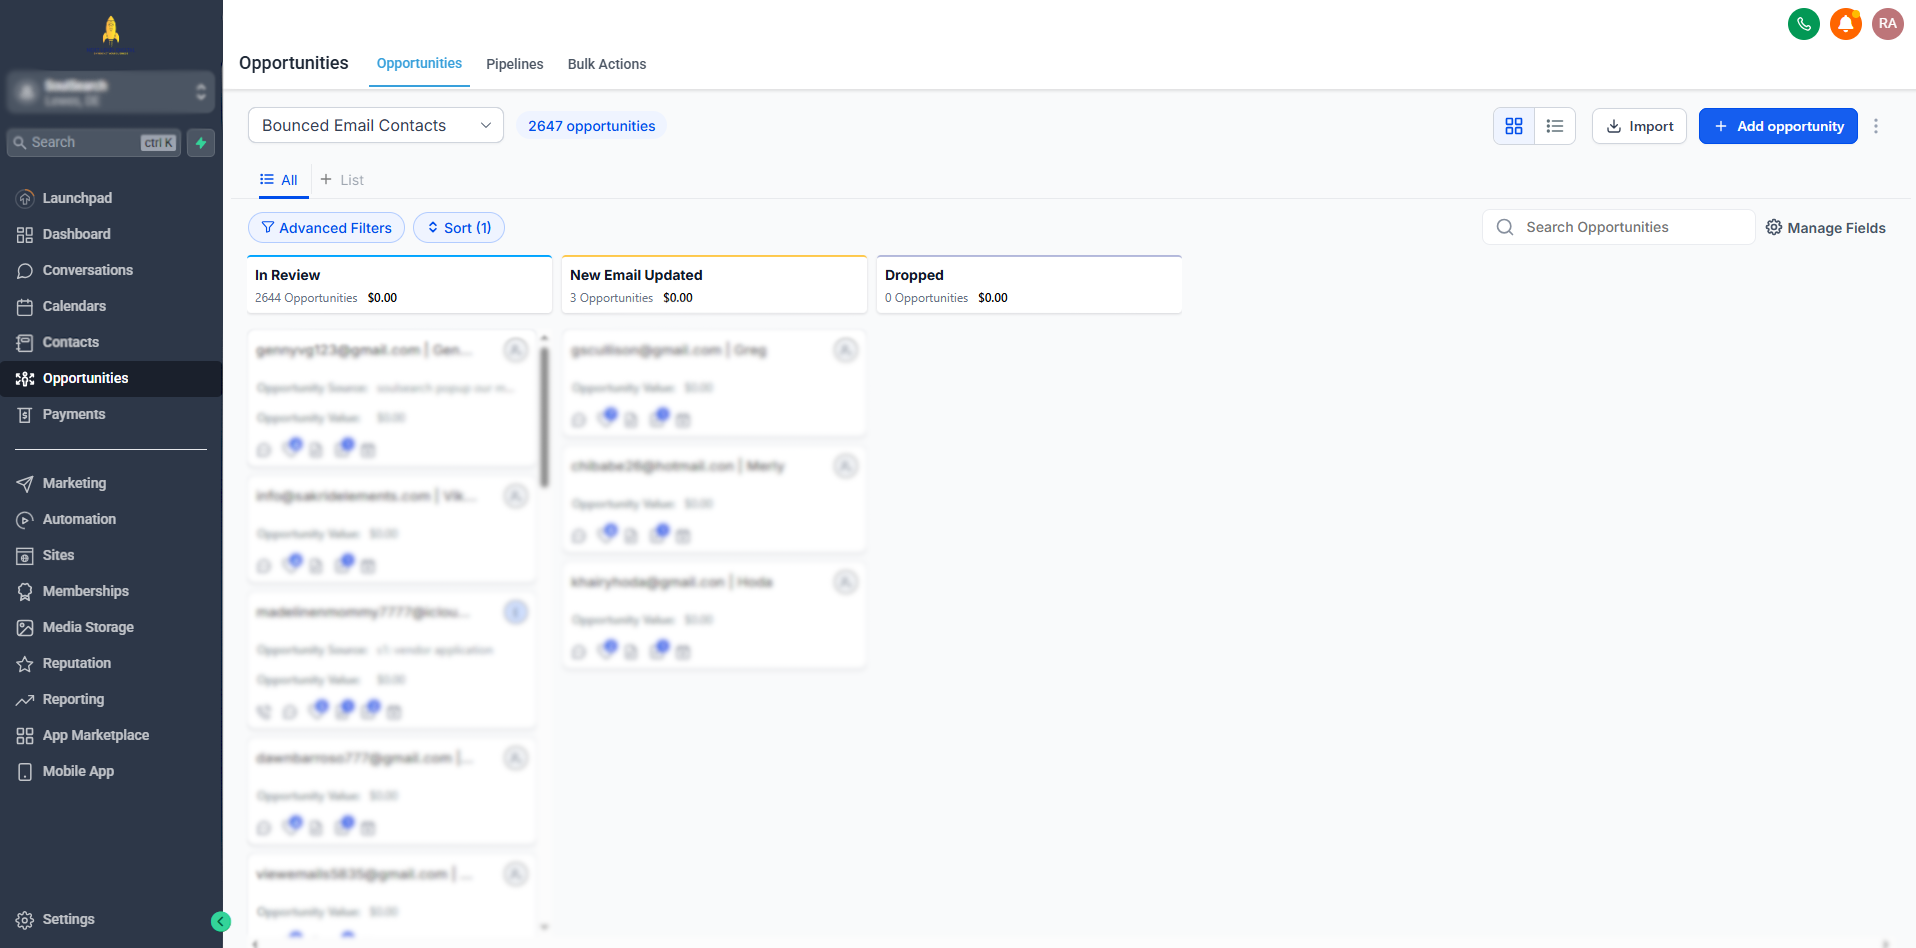Viewport: 1916px width, 948px height.
Task: Focus the Search Opportunities field
Action: coord(1630,227)
